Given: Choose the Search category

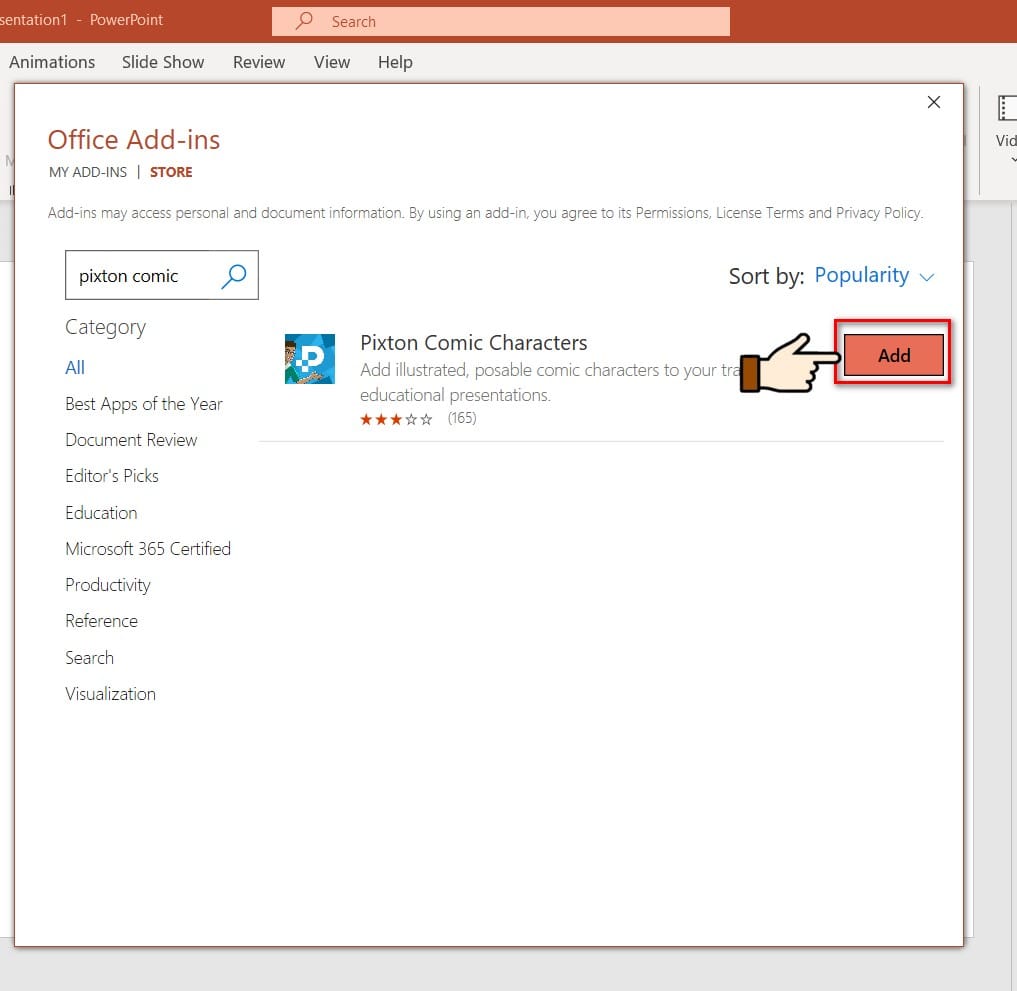Looking at the screenshot, I should click(x=90, y=658).
